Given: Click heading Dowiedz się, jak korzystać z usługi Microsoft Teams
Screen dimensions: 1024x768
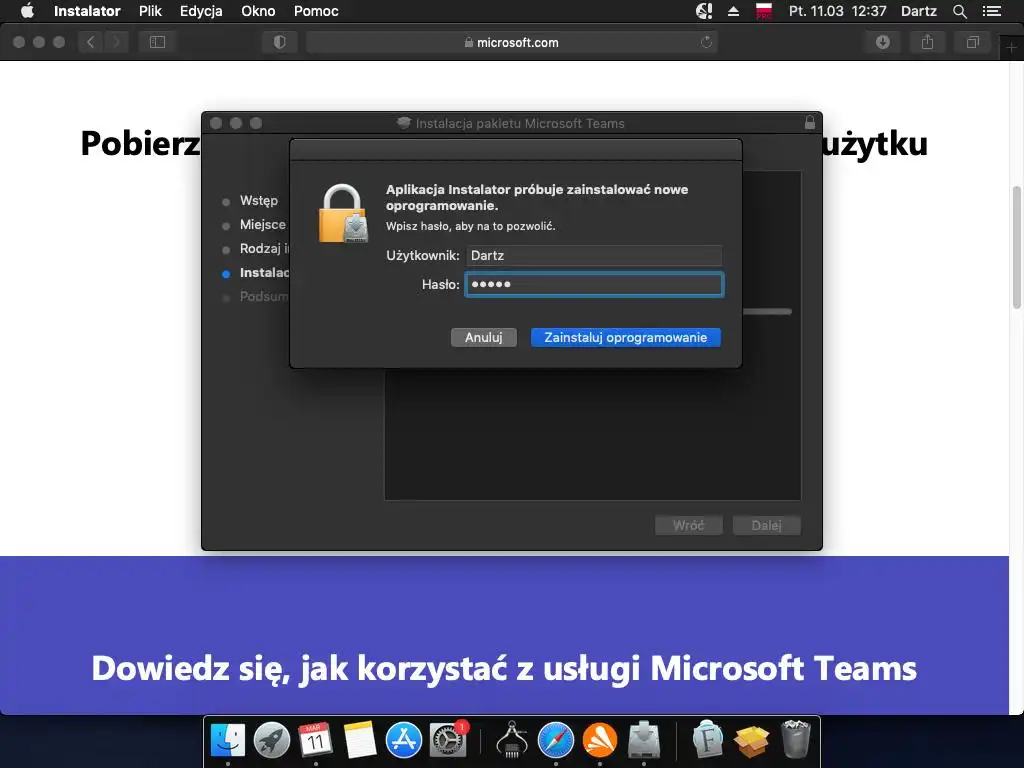Looking at the screenshot, I should (x=504, y=669).
